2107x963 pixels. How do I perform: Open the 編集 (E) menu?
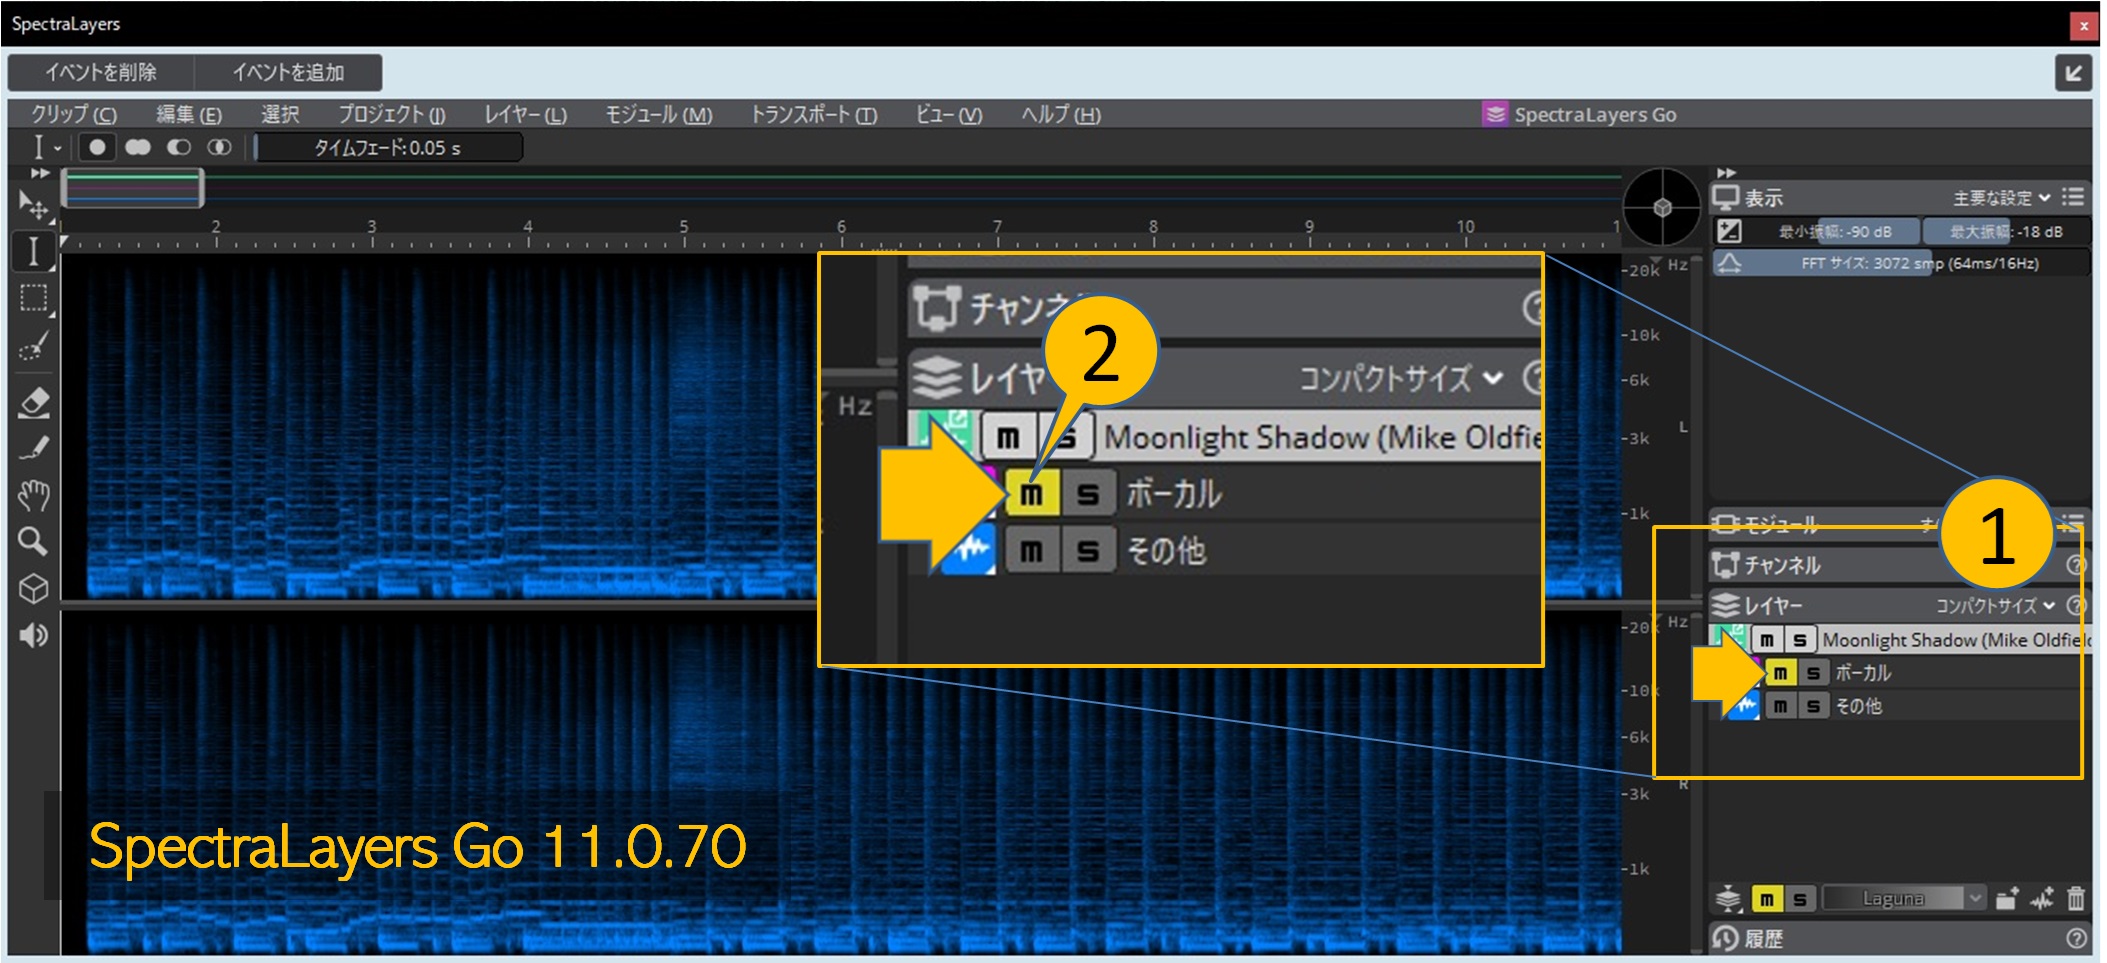pyautogui.click(x=189, y=115)
